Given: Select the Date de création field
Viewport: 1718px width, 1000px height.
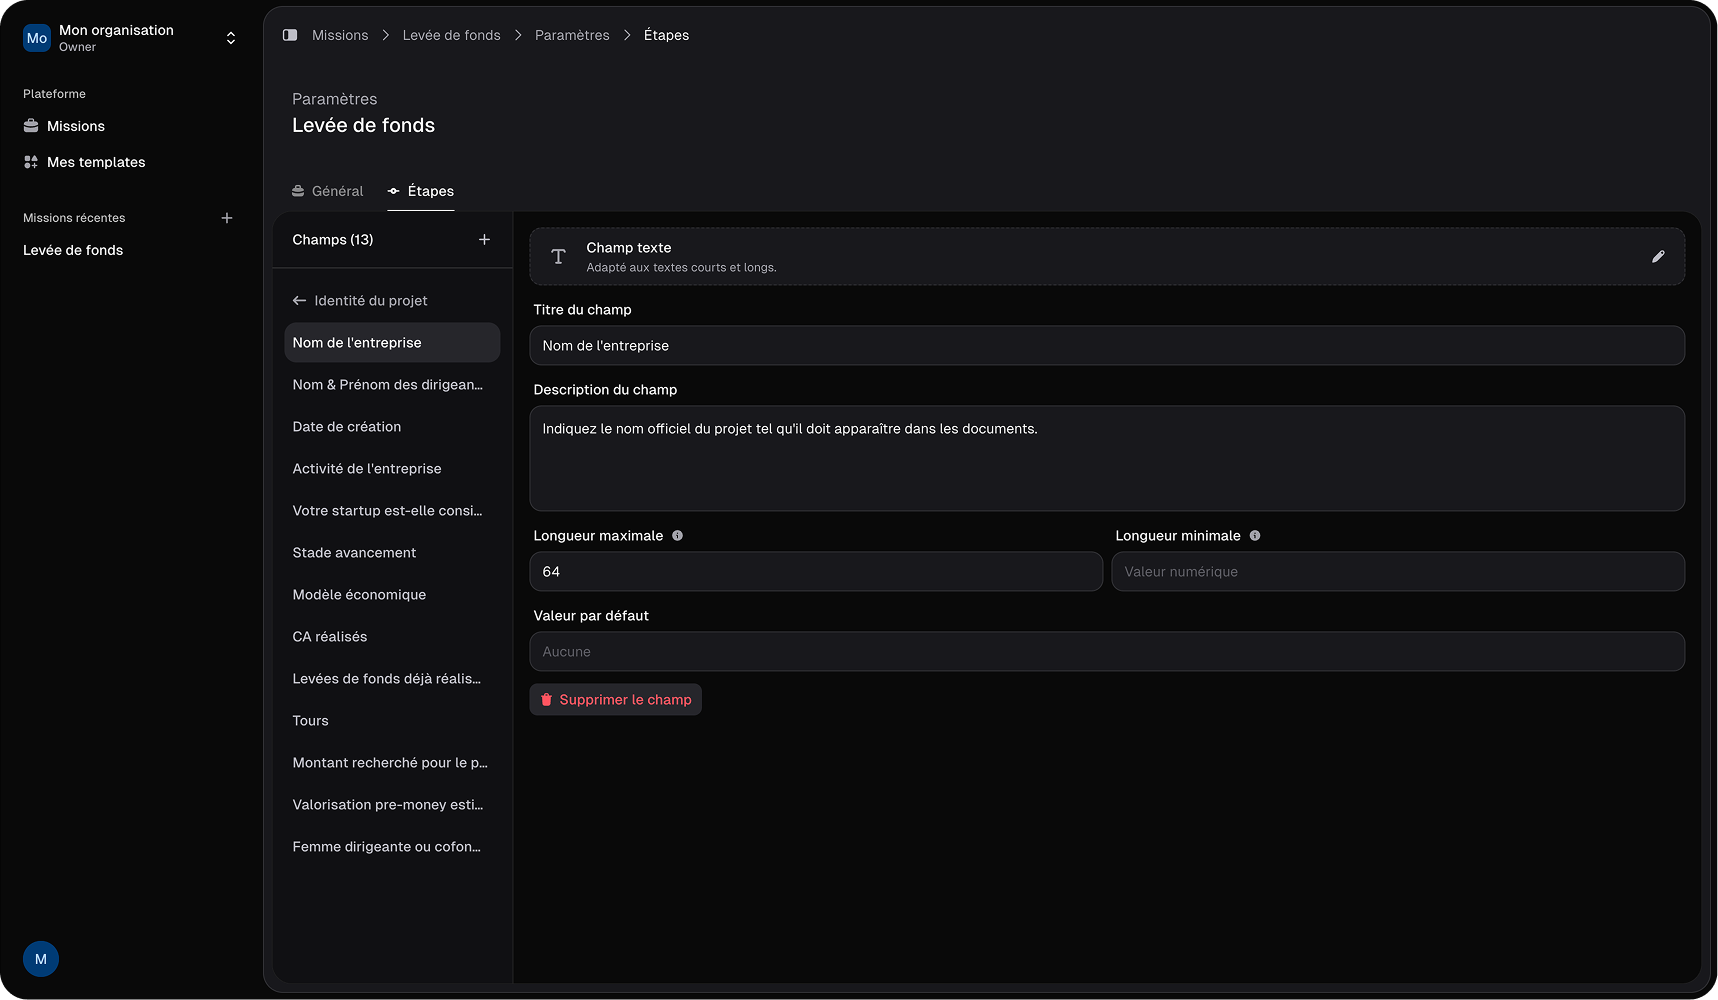Looking at the screenshot, I should (346, 427).
